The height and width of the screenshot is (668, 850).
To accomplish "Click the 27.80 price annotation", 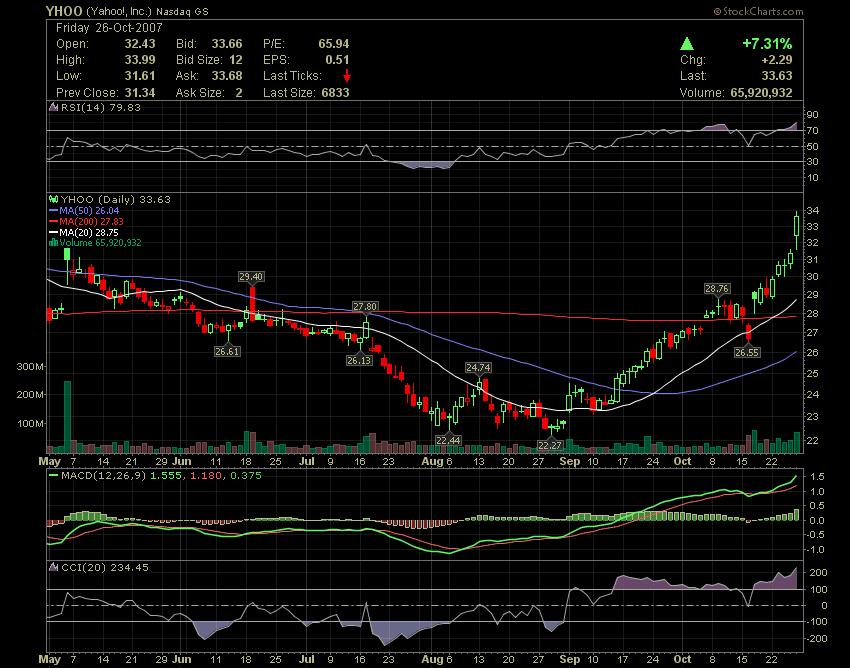I will click(x=365, y=306).
